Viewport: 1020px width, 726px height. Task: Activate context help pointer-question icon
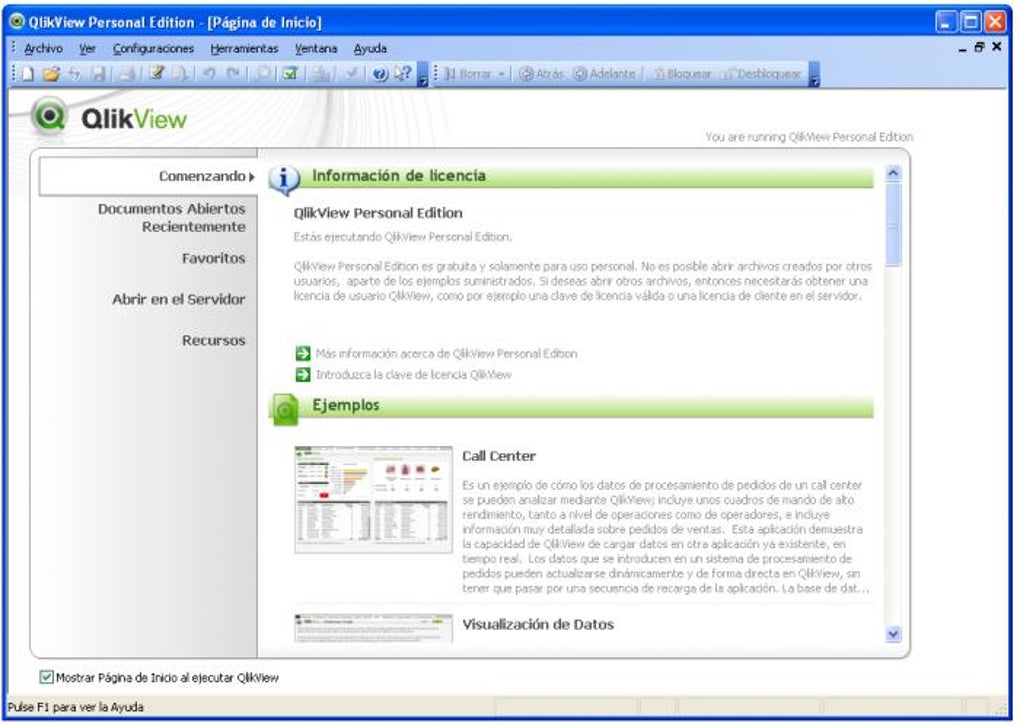[x=403, y=74]
